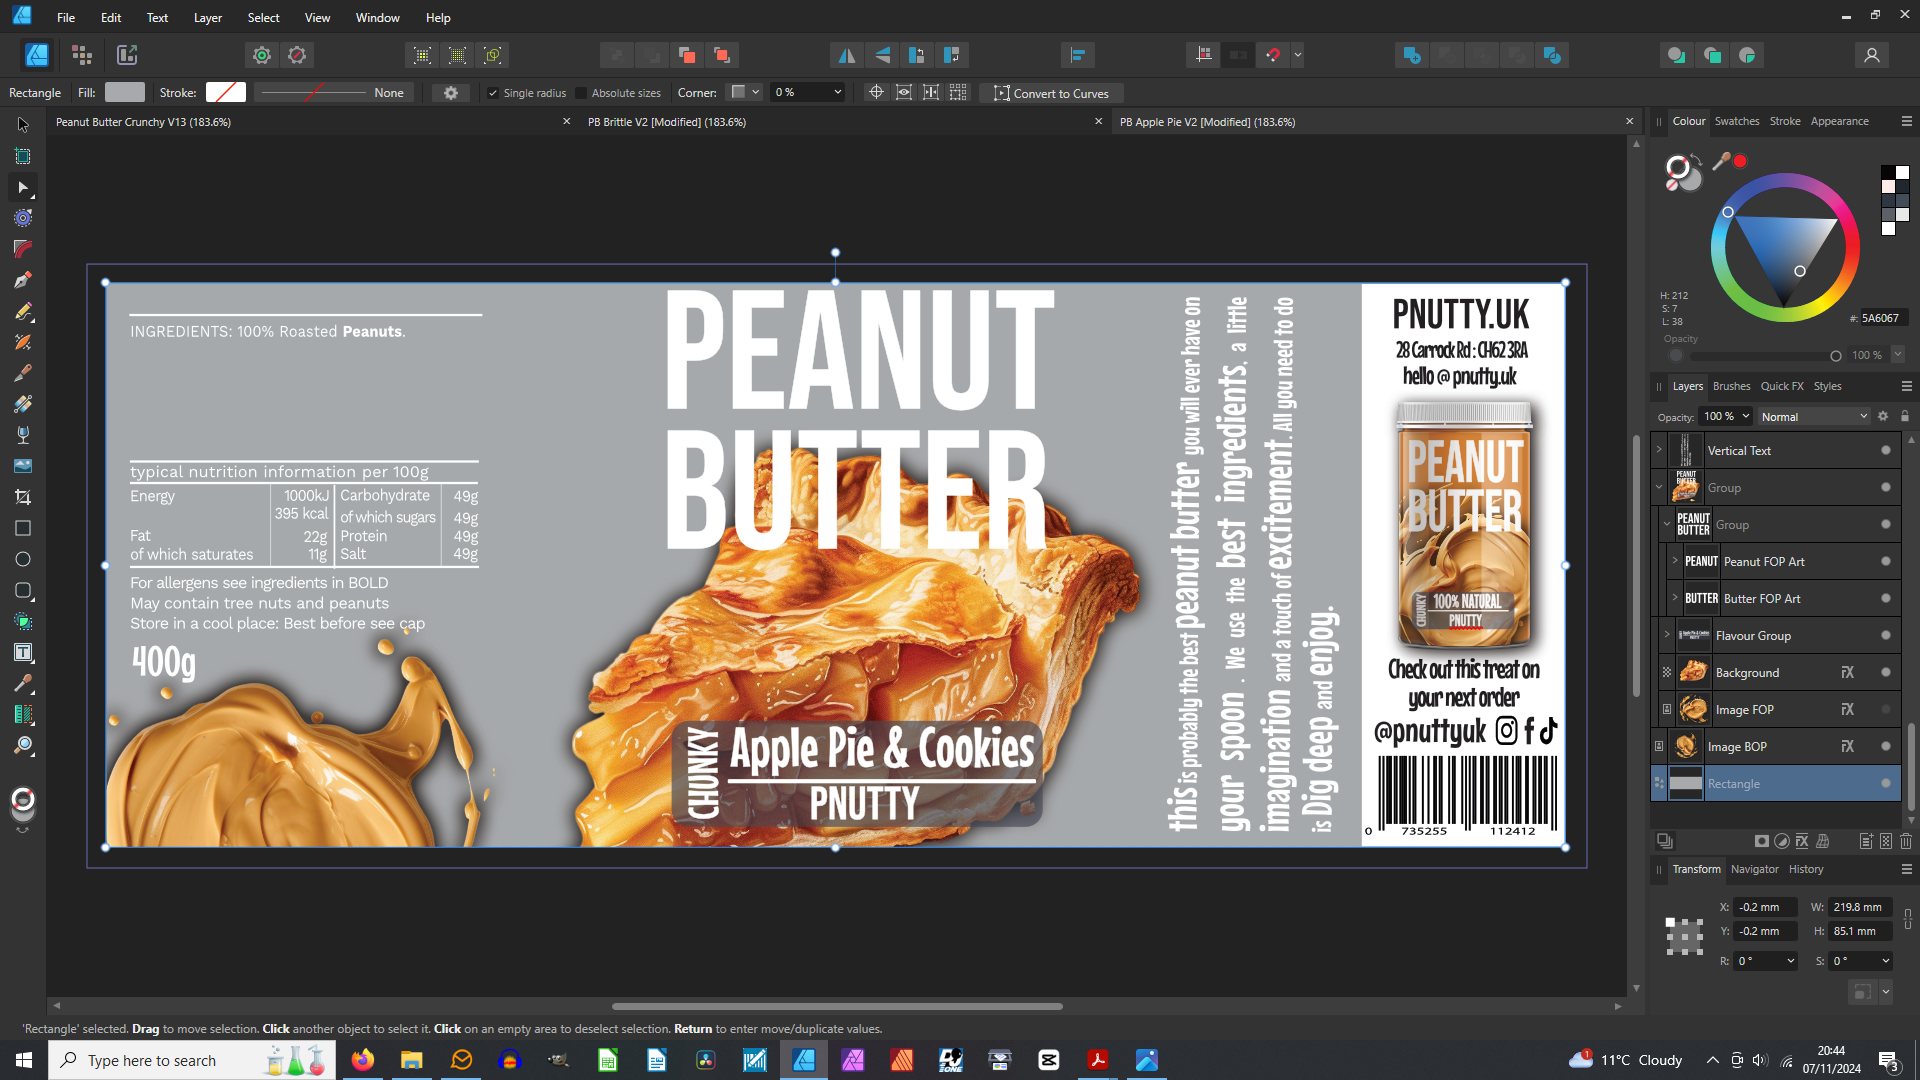Toggle visibility of Butter FOP Art layer
The height and width of the screenshot is (1080, 1920).
coord(1886,599)
